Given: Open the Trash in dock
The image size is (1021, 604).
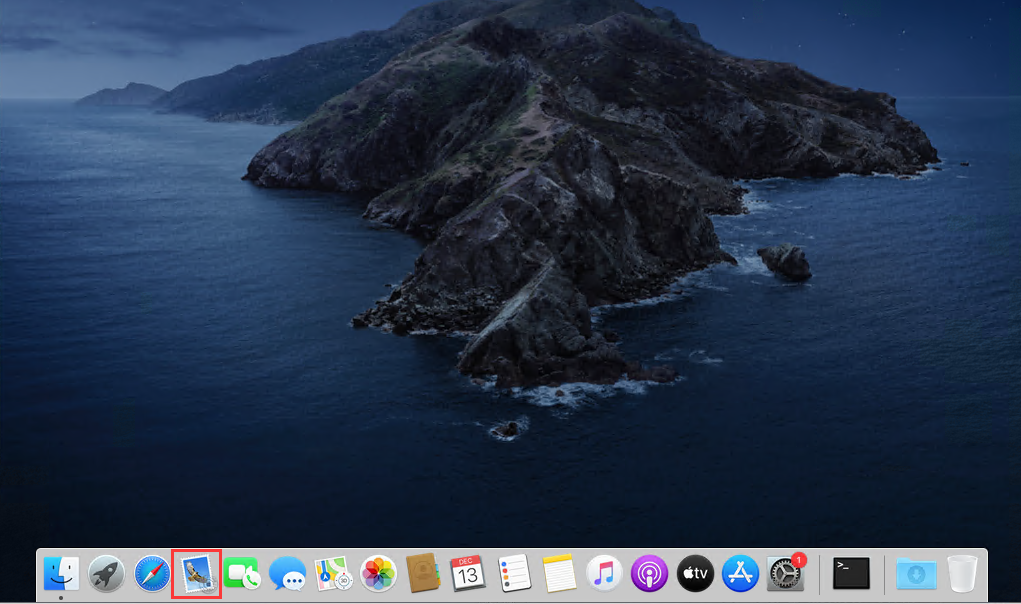Looking at the screenshot, I should click(962, 573).
